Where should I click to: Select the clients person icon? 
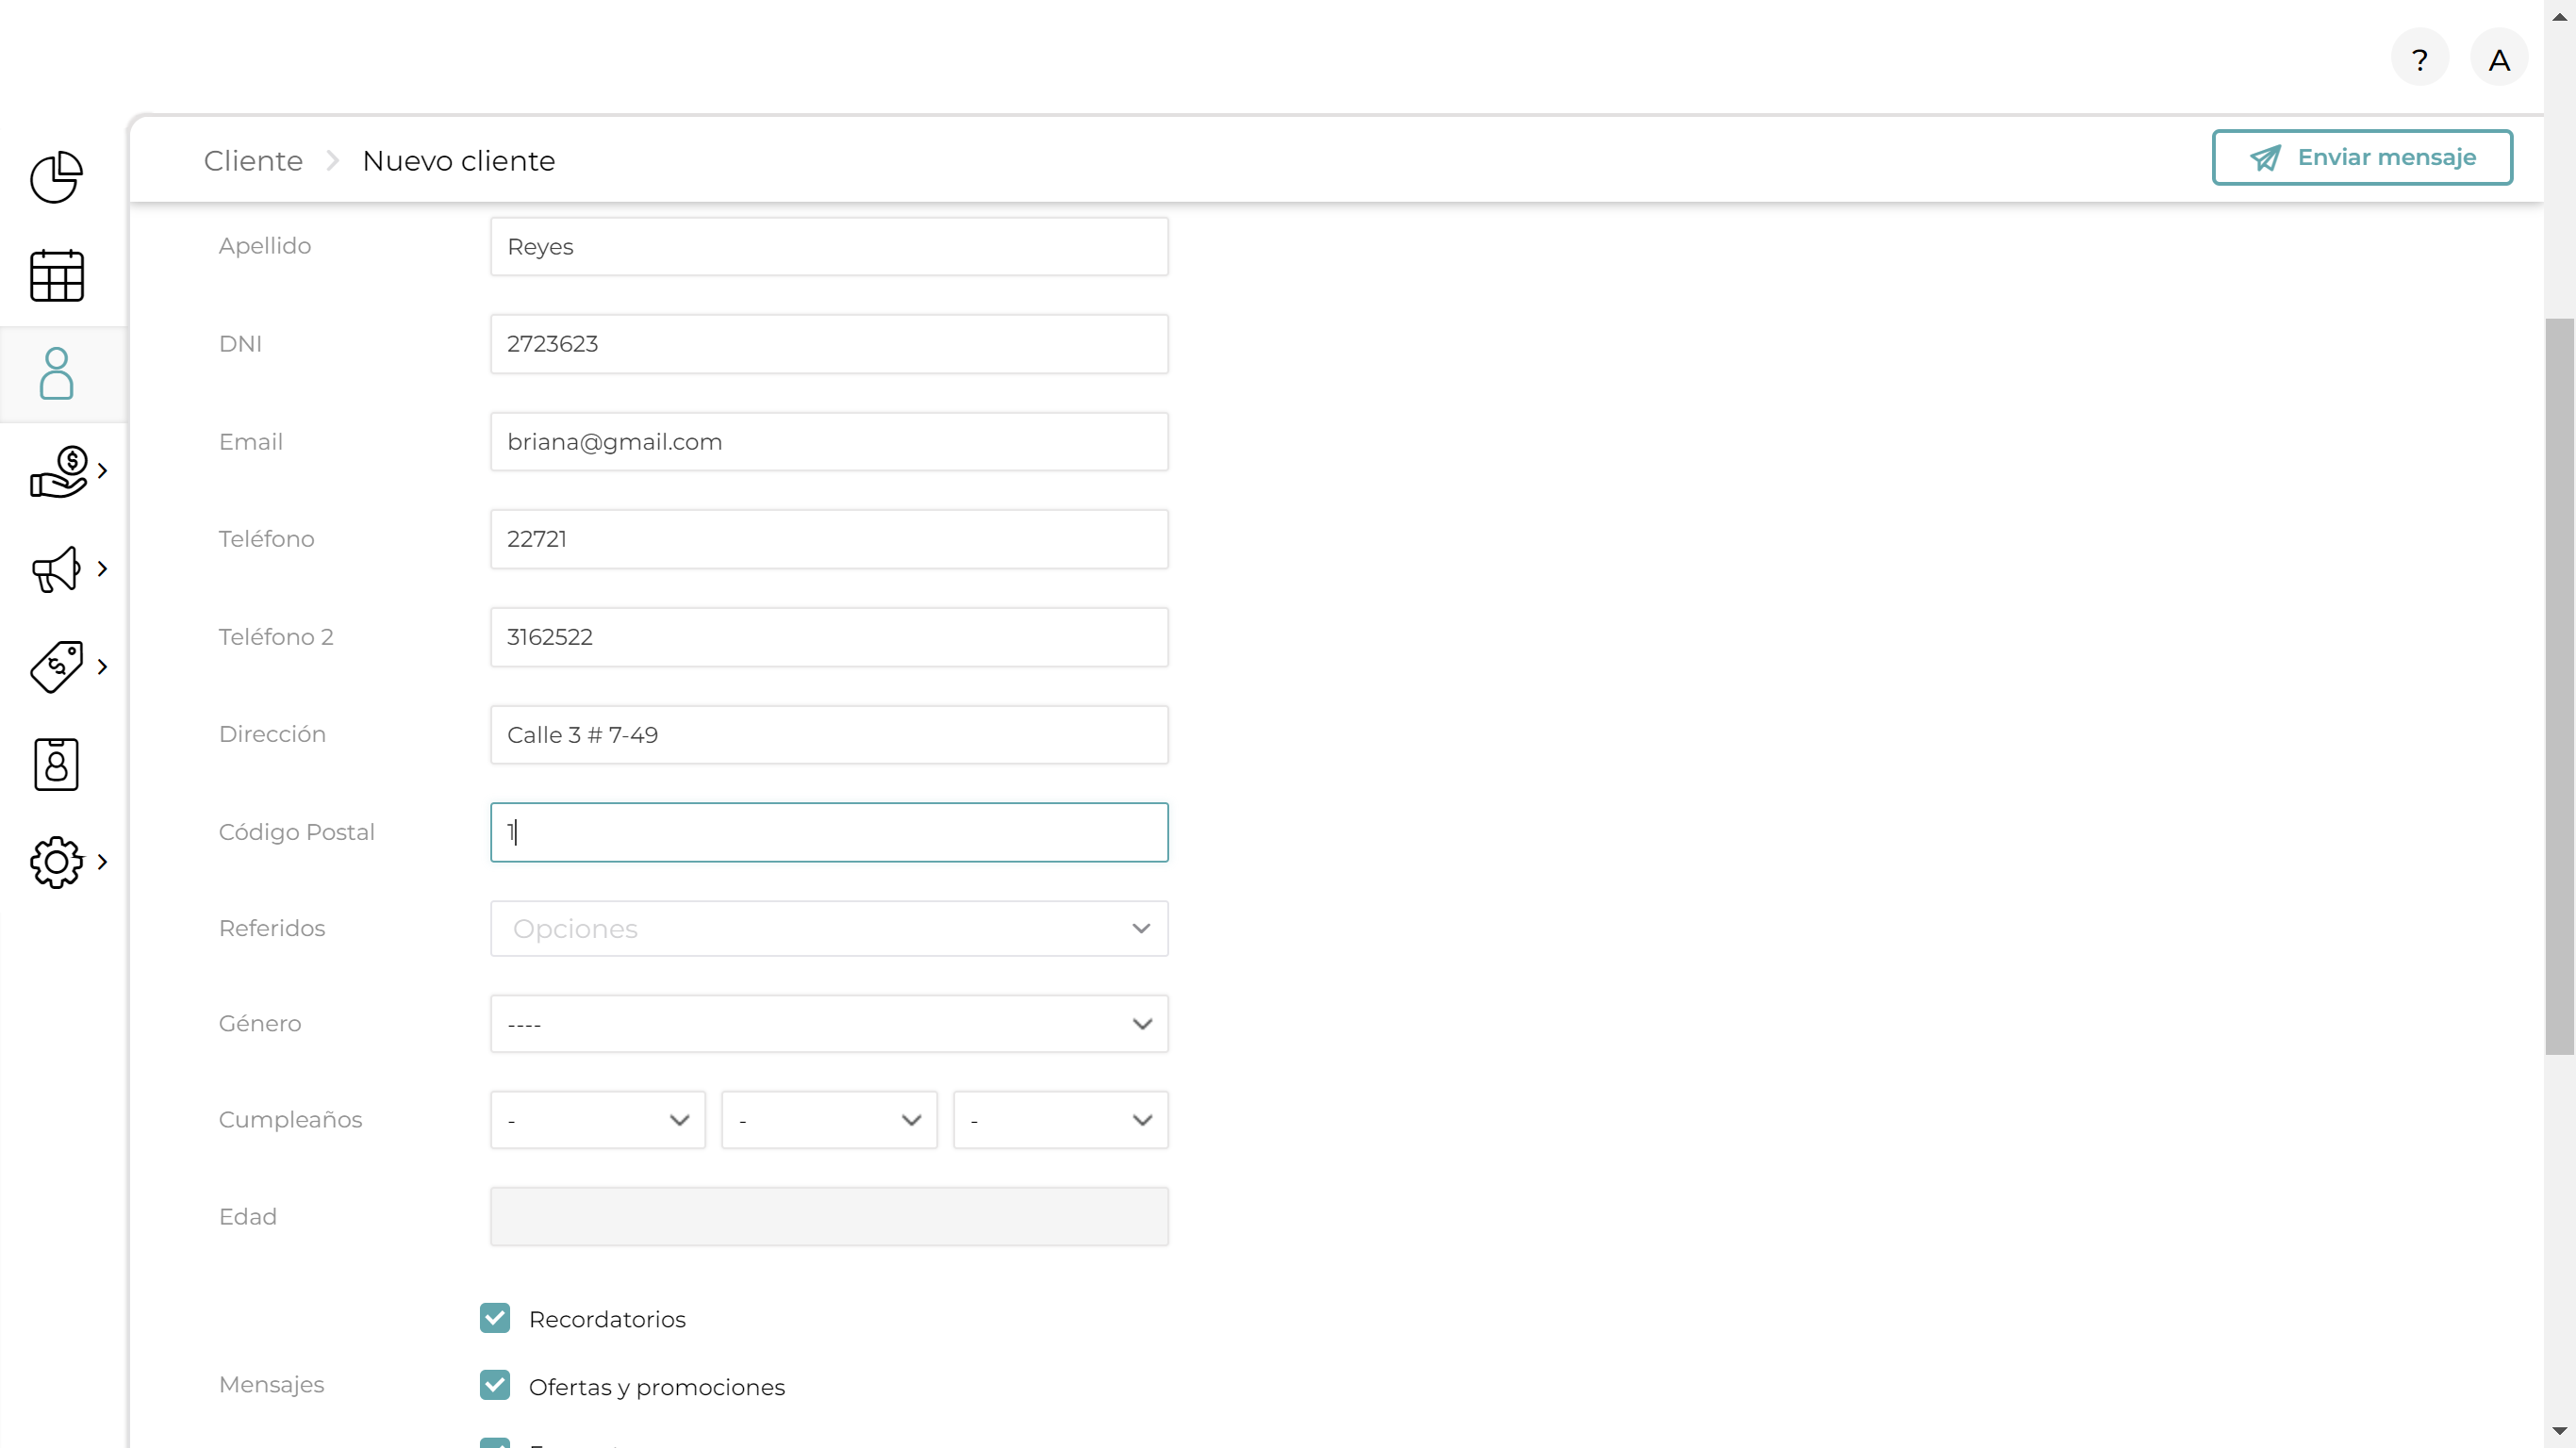tap(56, 373)
